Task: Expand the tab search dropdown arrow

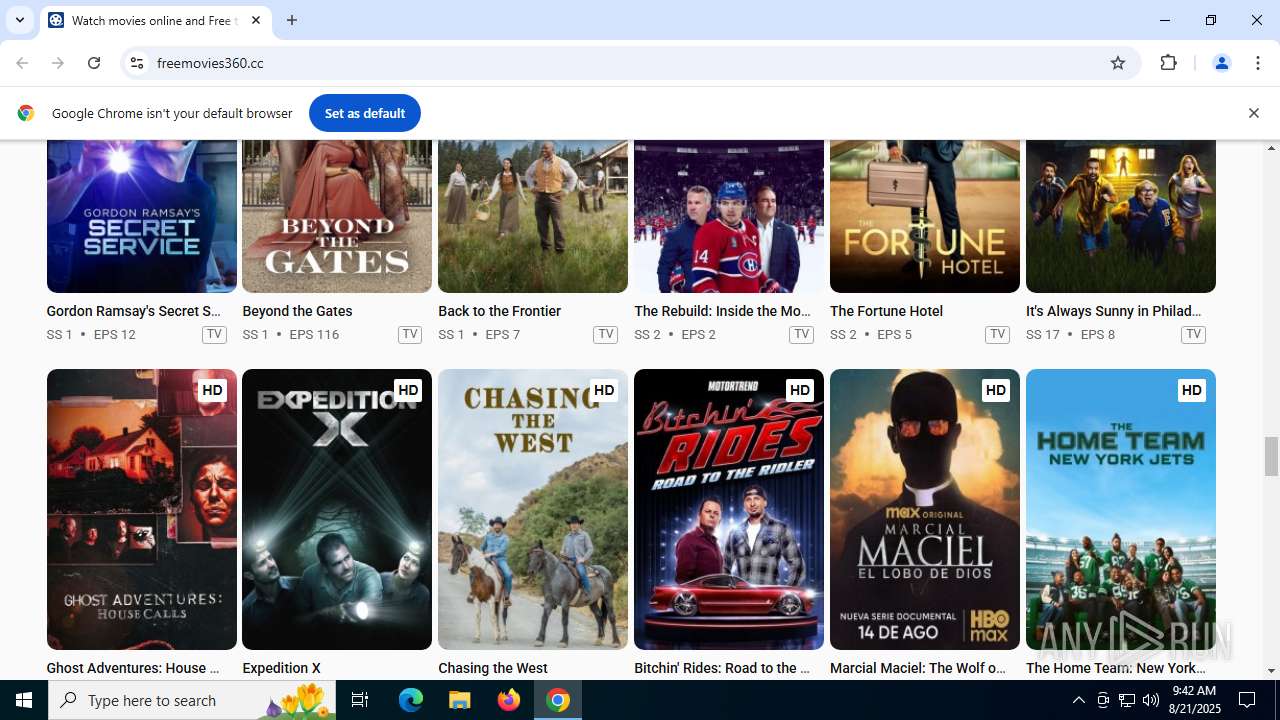Action: coord(20,20)
